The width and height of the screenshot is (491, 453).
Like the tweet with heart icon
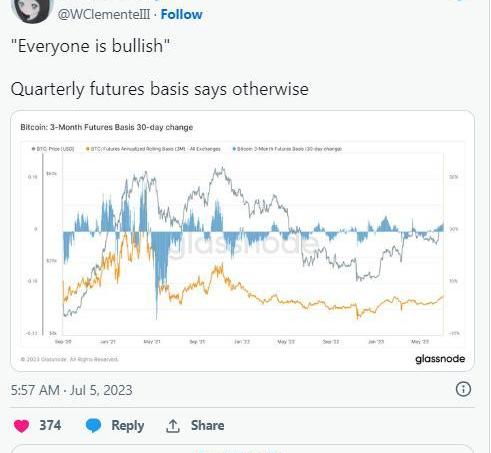(x=21, y=426)
